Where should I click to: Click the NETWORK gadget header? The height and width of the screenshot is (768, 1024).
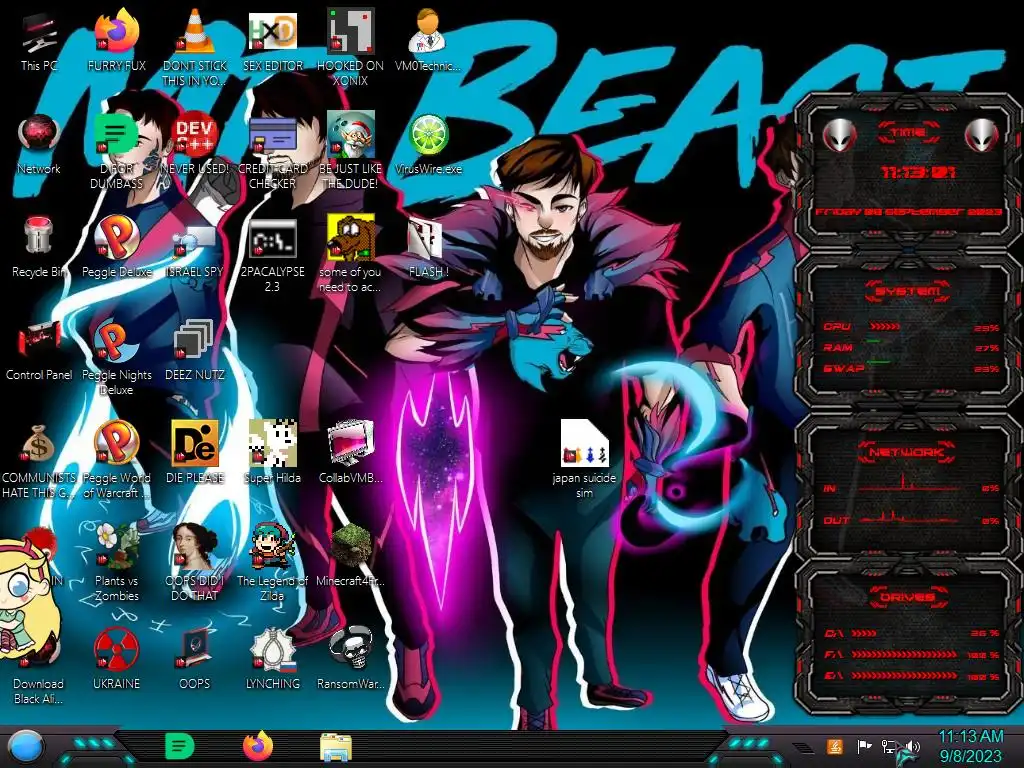coord(907,451)
